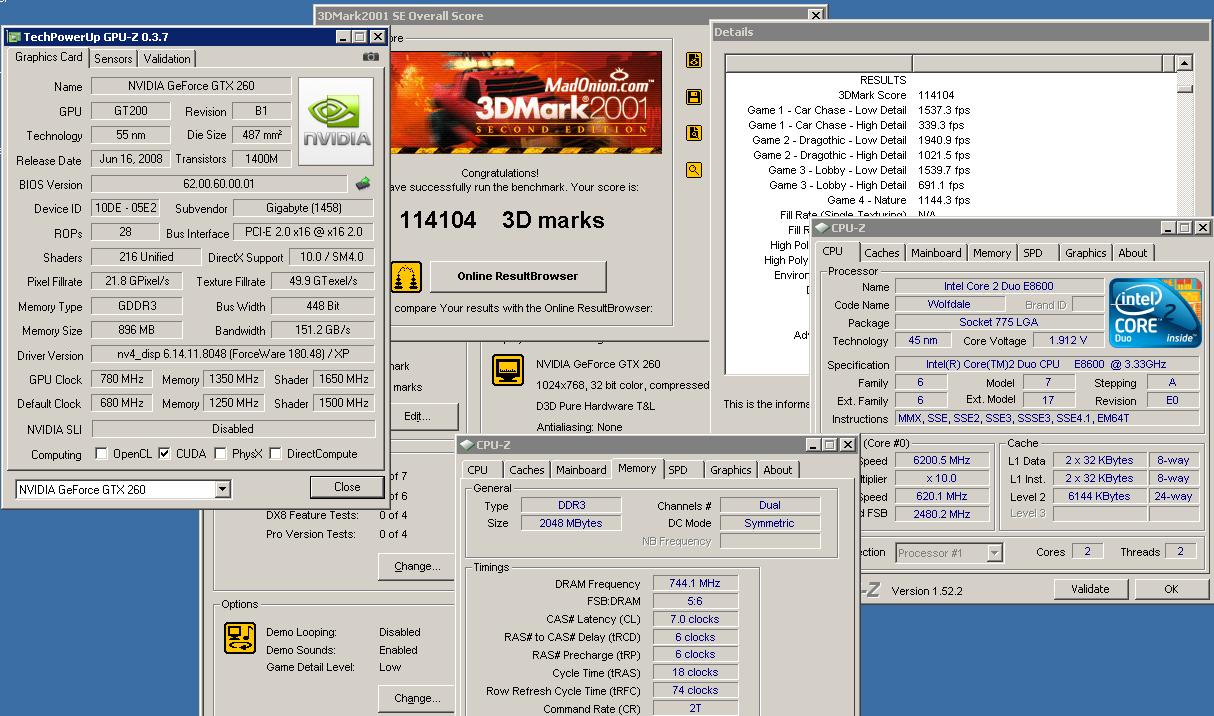Open the About tab in right CPU-Z window
The image size is (1214, 716).
[1132, 253]
